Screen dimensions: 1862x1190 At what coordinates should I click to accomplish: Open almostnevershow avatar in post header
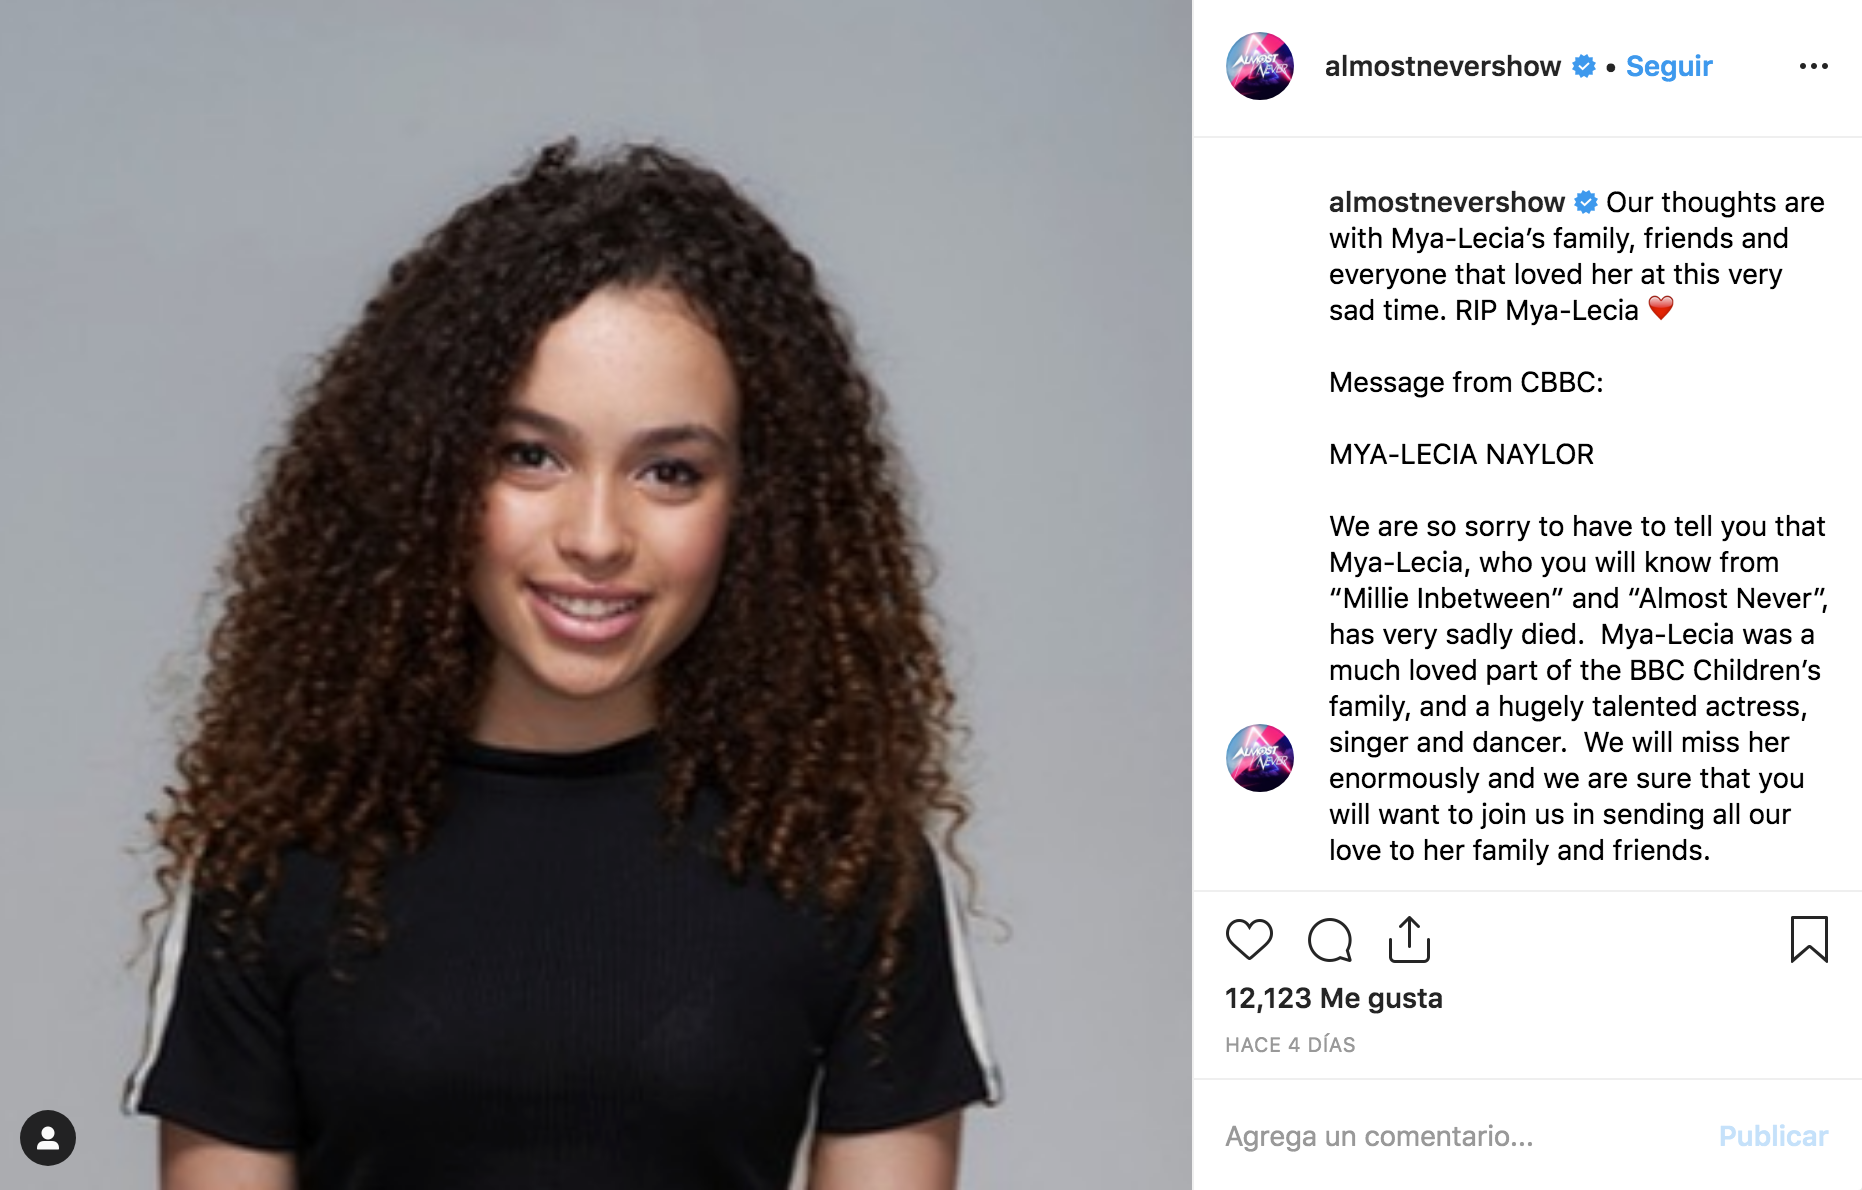(1260, 66)
